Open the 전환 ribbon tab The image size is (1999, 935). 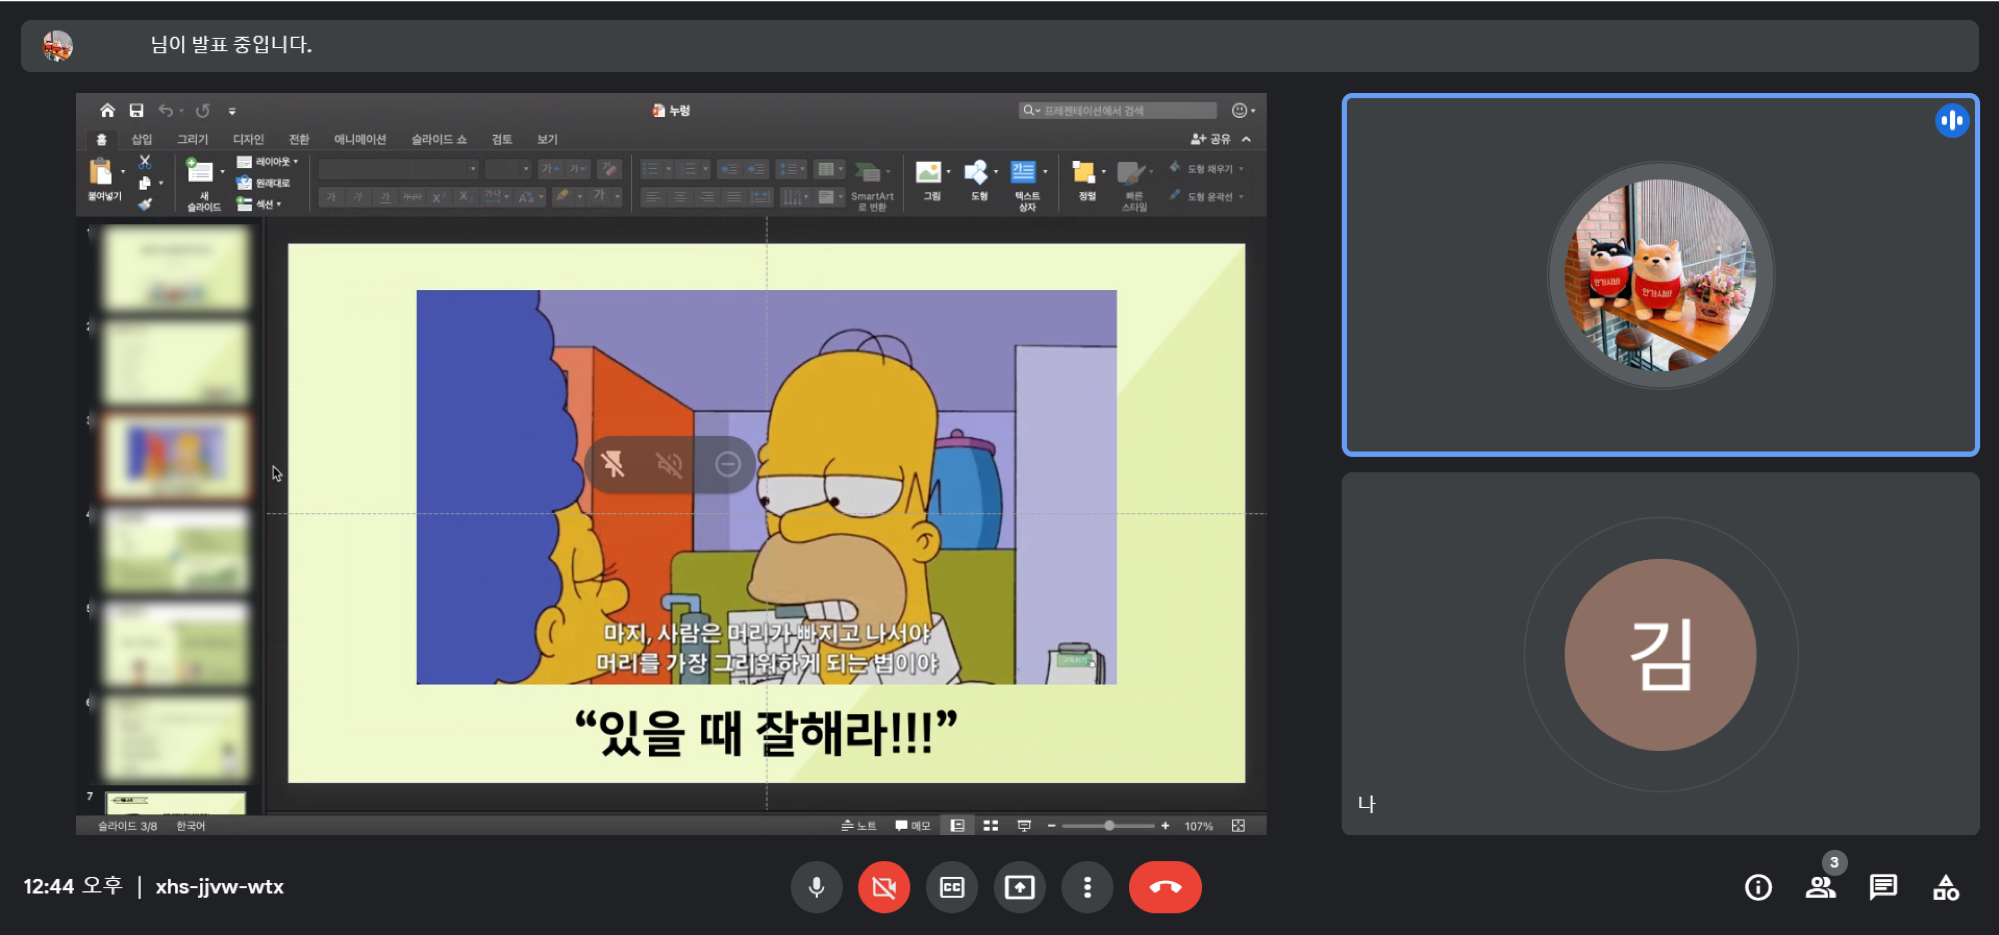(x=299, y=139)
